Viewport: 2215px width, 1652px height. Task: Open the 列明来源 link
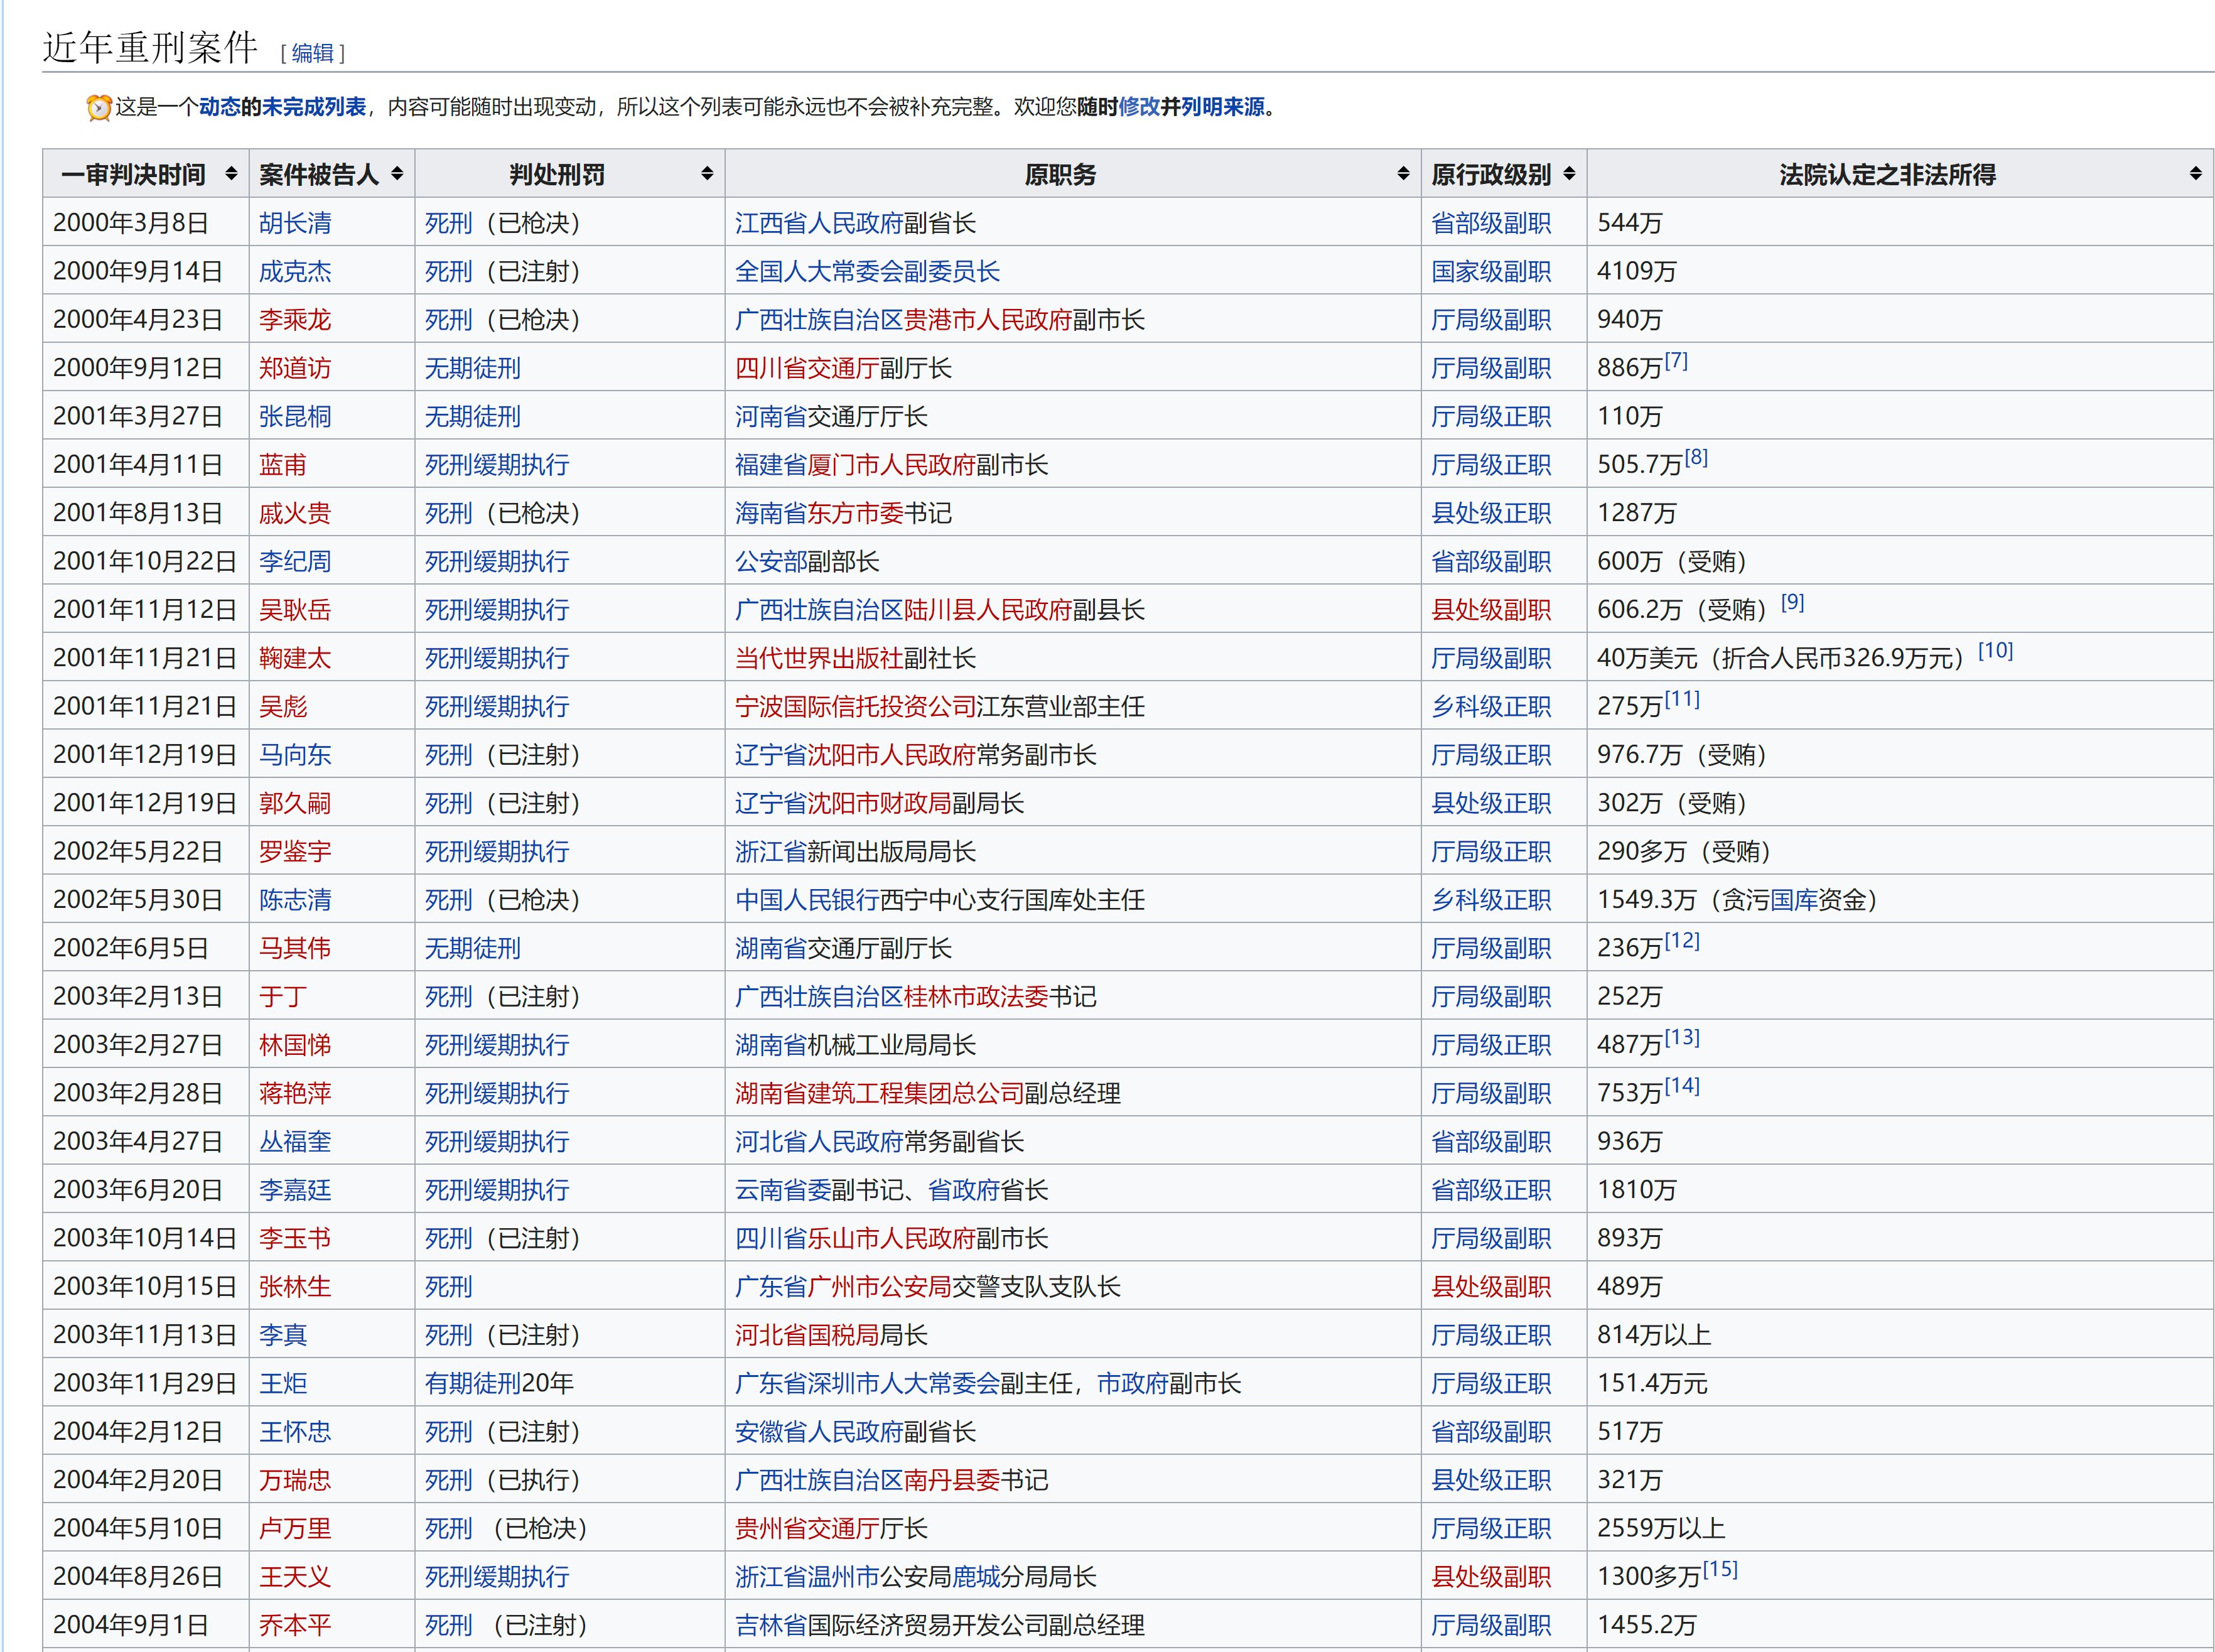1223,107
